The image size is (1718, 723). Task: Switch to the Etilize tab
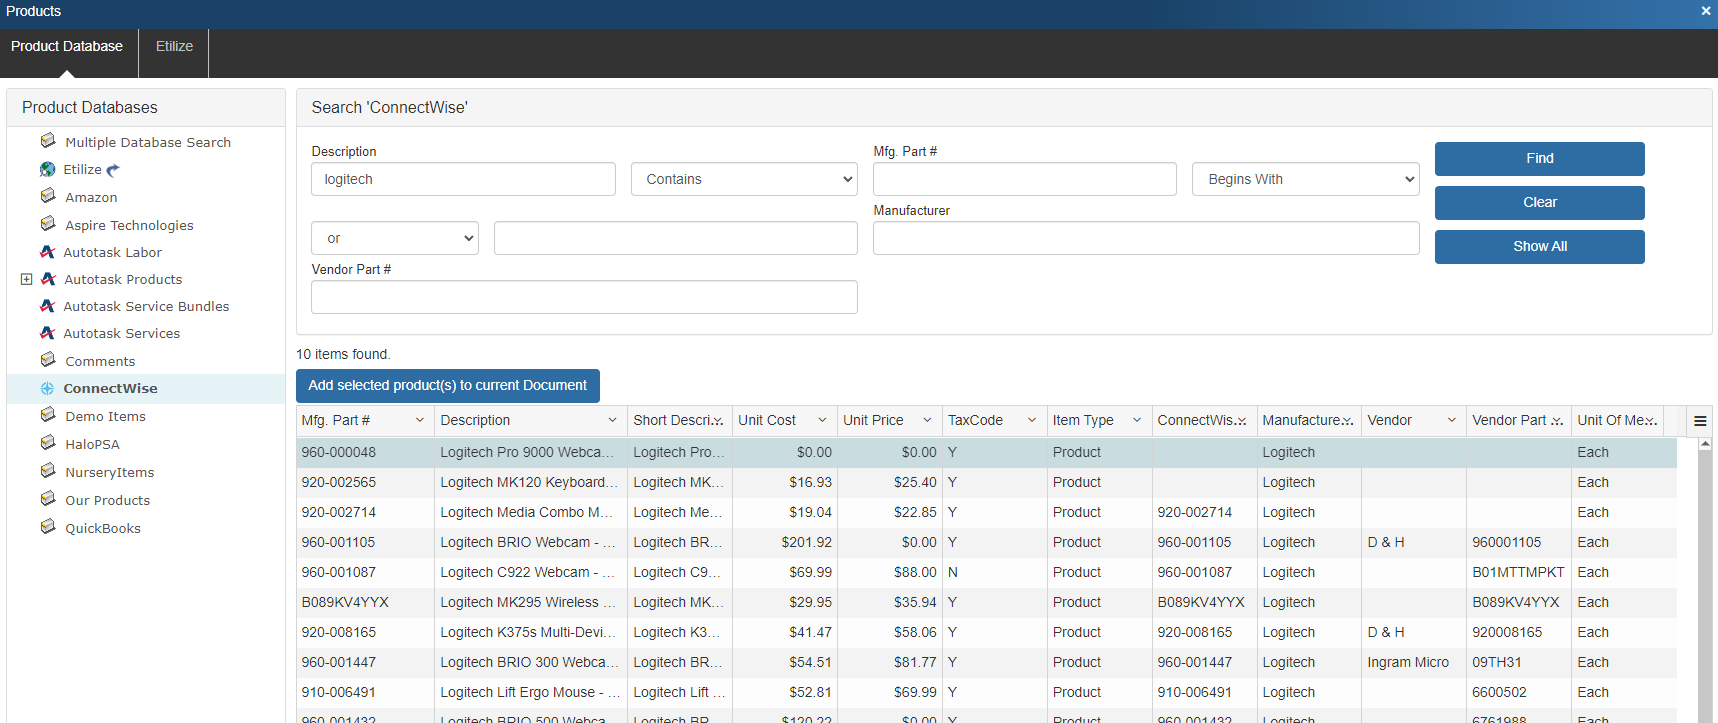pyautogui.click(x=174, y=46)
